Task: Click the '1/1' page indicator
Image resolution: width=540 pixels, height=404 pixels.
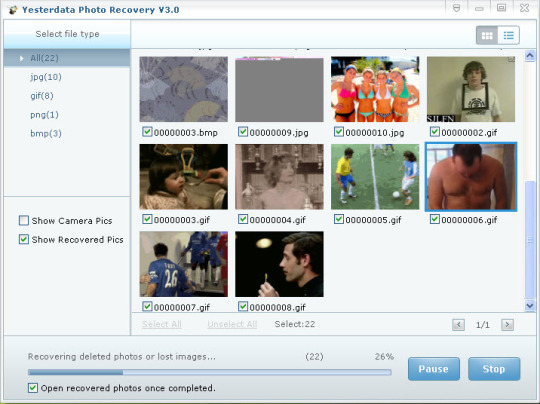Action: [482, 325]
